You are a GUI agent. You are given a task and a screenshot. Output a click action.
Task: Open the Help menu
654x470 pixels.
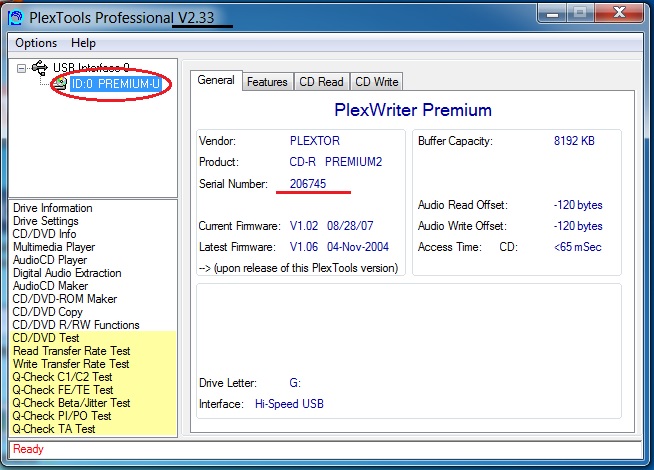(83, 43)
